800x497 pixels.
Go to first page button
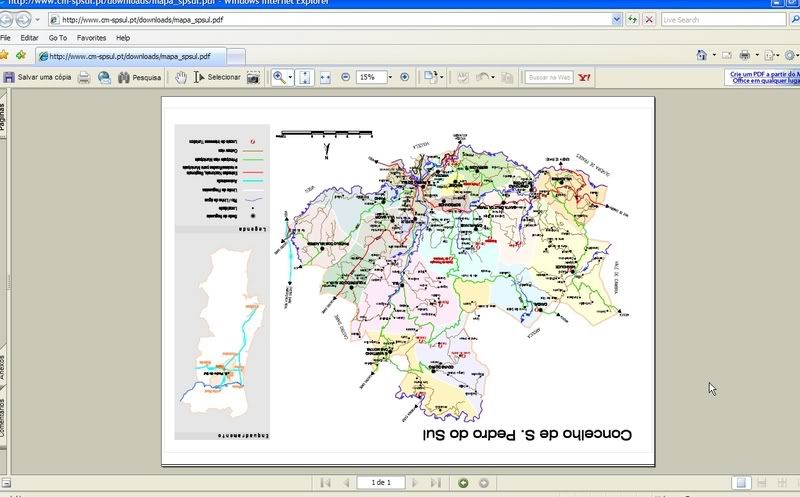tap(326, 483)
